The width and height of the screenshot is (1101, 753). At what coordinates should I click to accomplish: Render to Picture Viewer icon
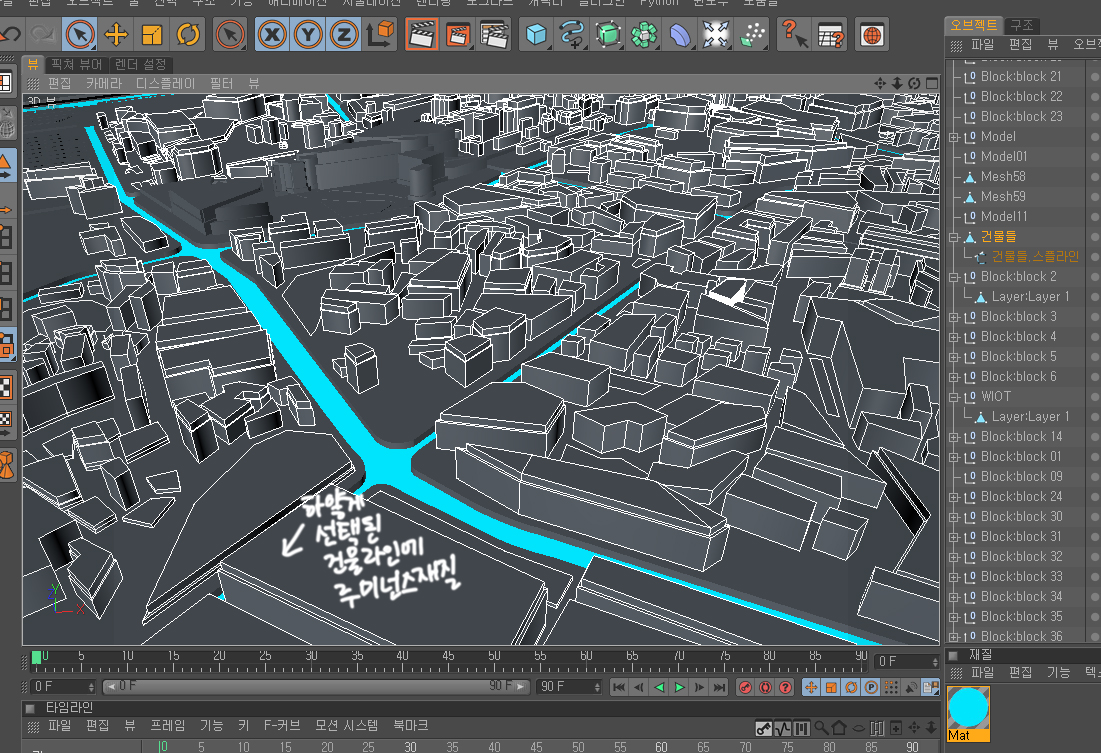point(458,34)
